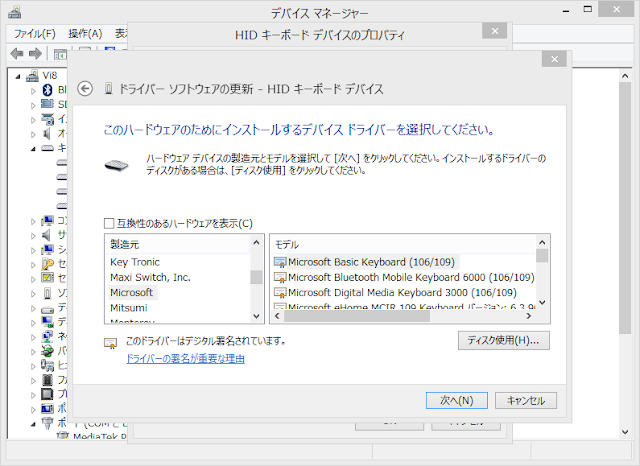Click the Bluetooth icon in device tree

[48, 90]
